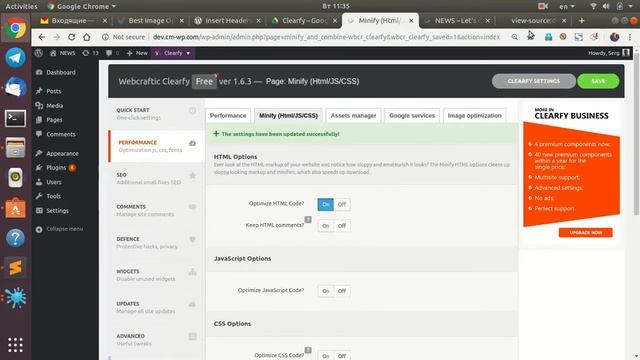Open the Assets manager tab
Image resolution: width=640 pixels, height=360 pixels.
click(x=353, y=116)
